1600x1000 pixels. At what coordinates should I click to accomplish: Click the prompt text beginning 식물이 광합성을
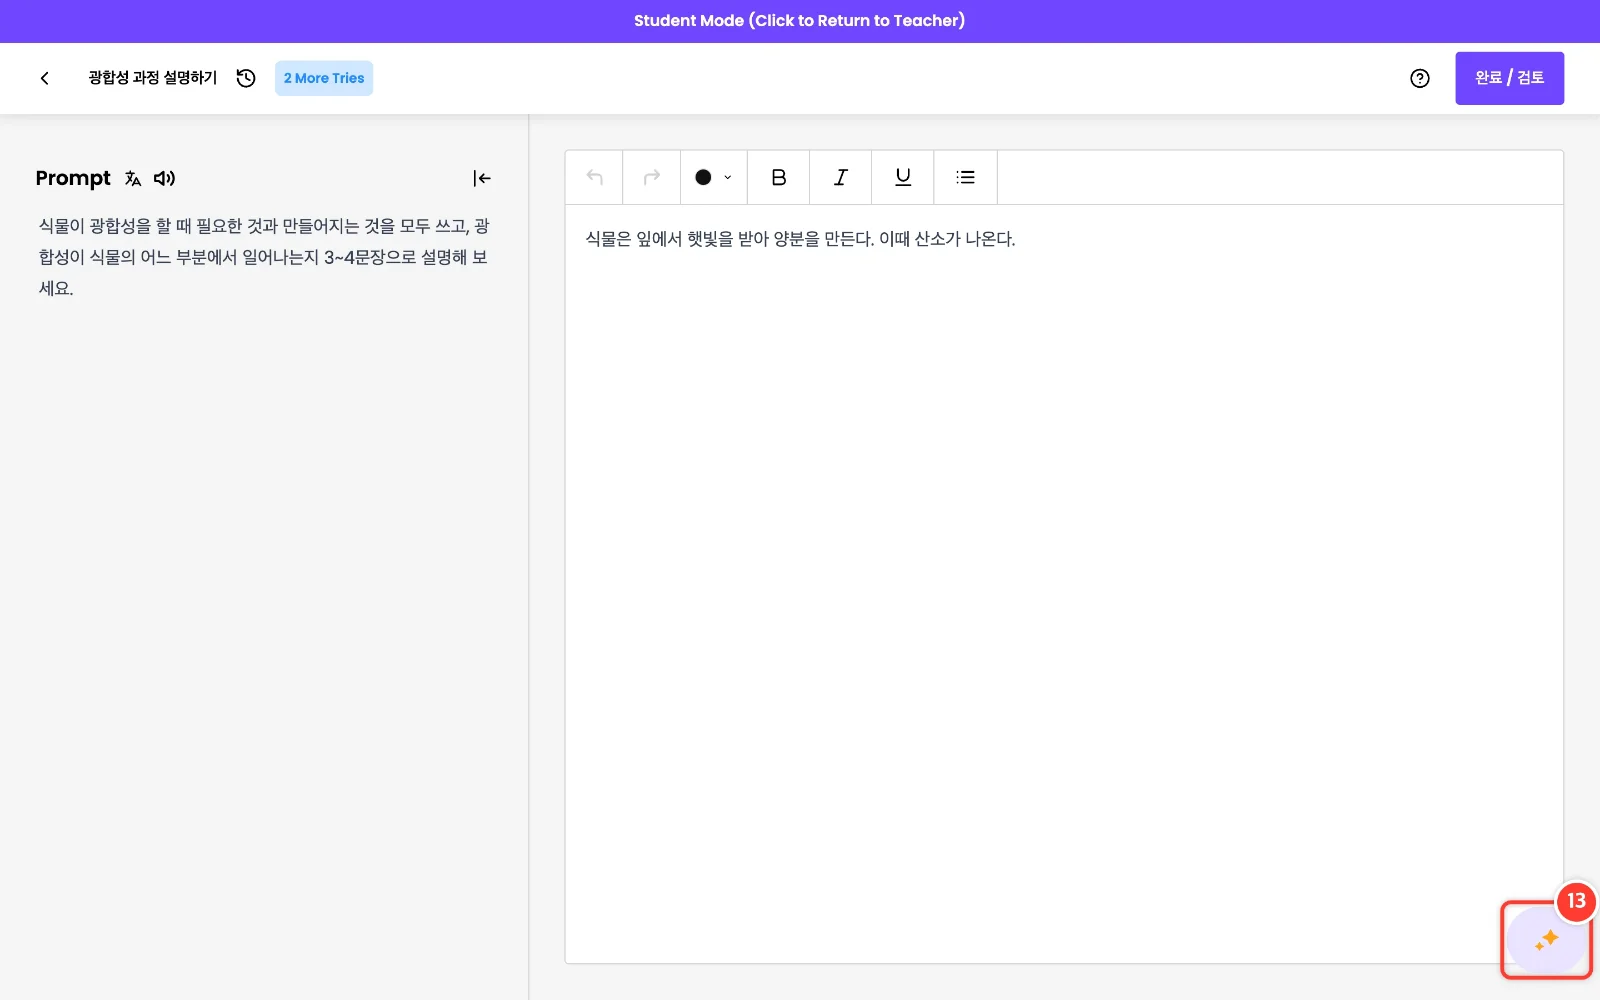point(264,257)
